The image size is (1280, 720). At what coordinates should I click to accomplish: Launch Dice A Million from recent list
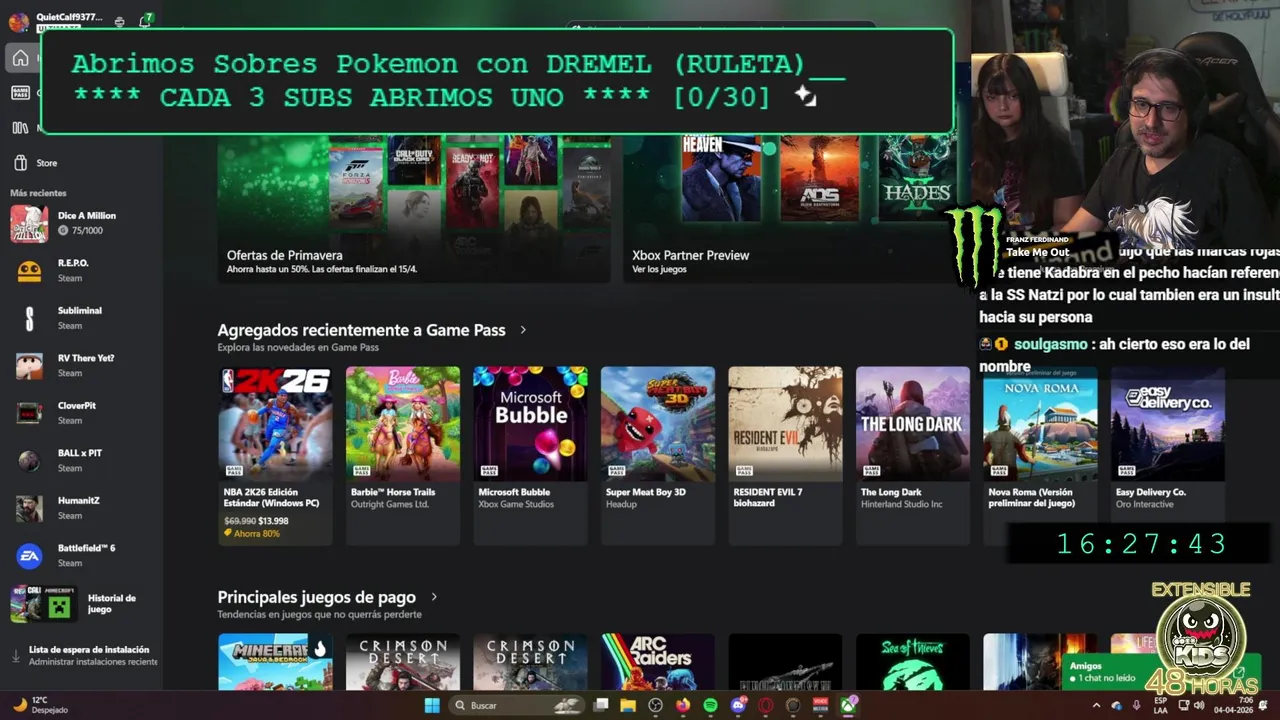click(x=80, y=223)
